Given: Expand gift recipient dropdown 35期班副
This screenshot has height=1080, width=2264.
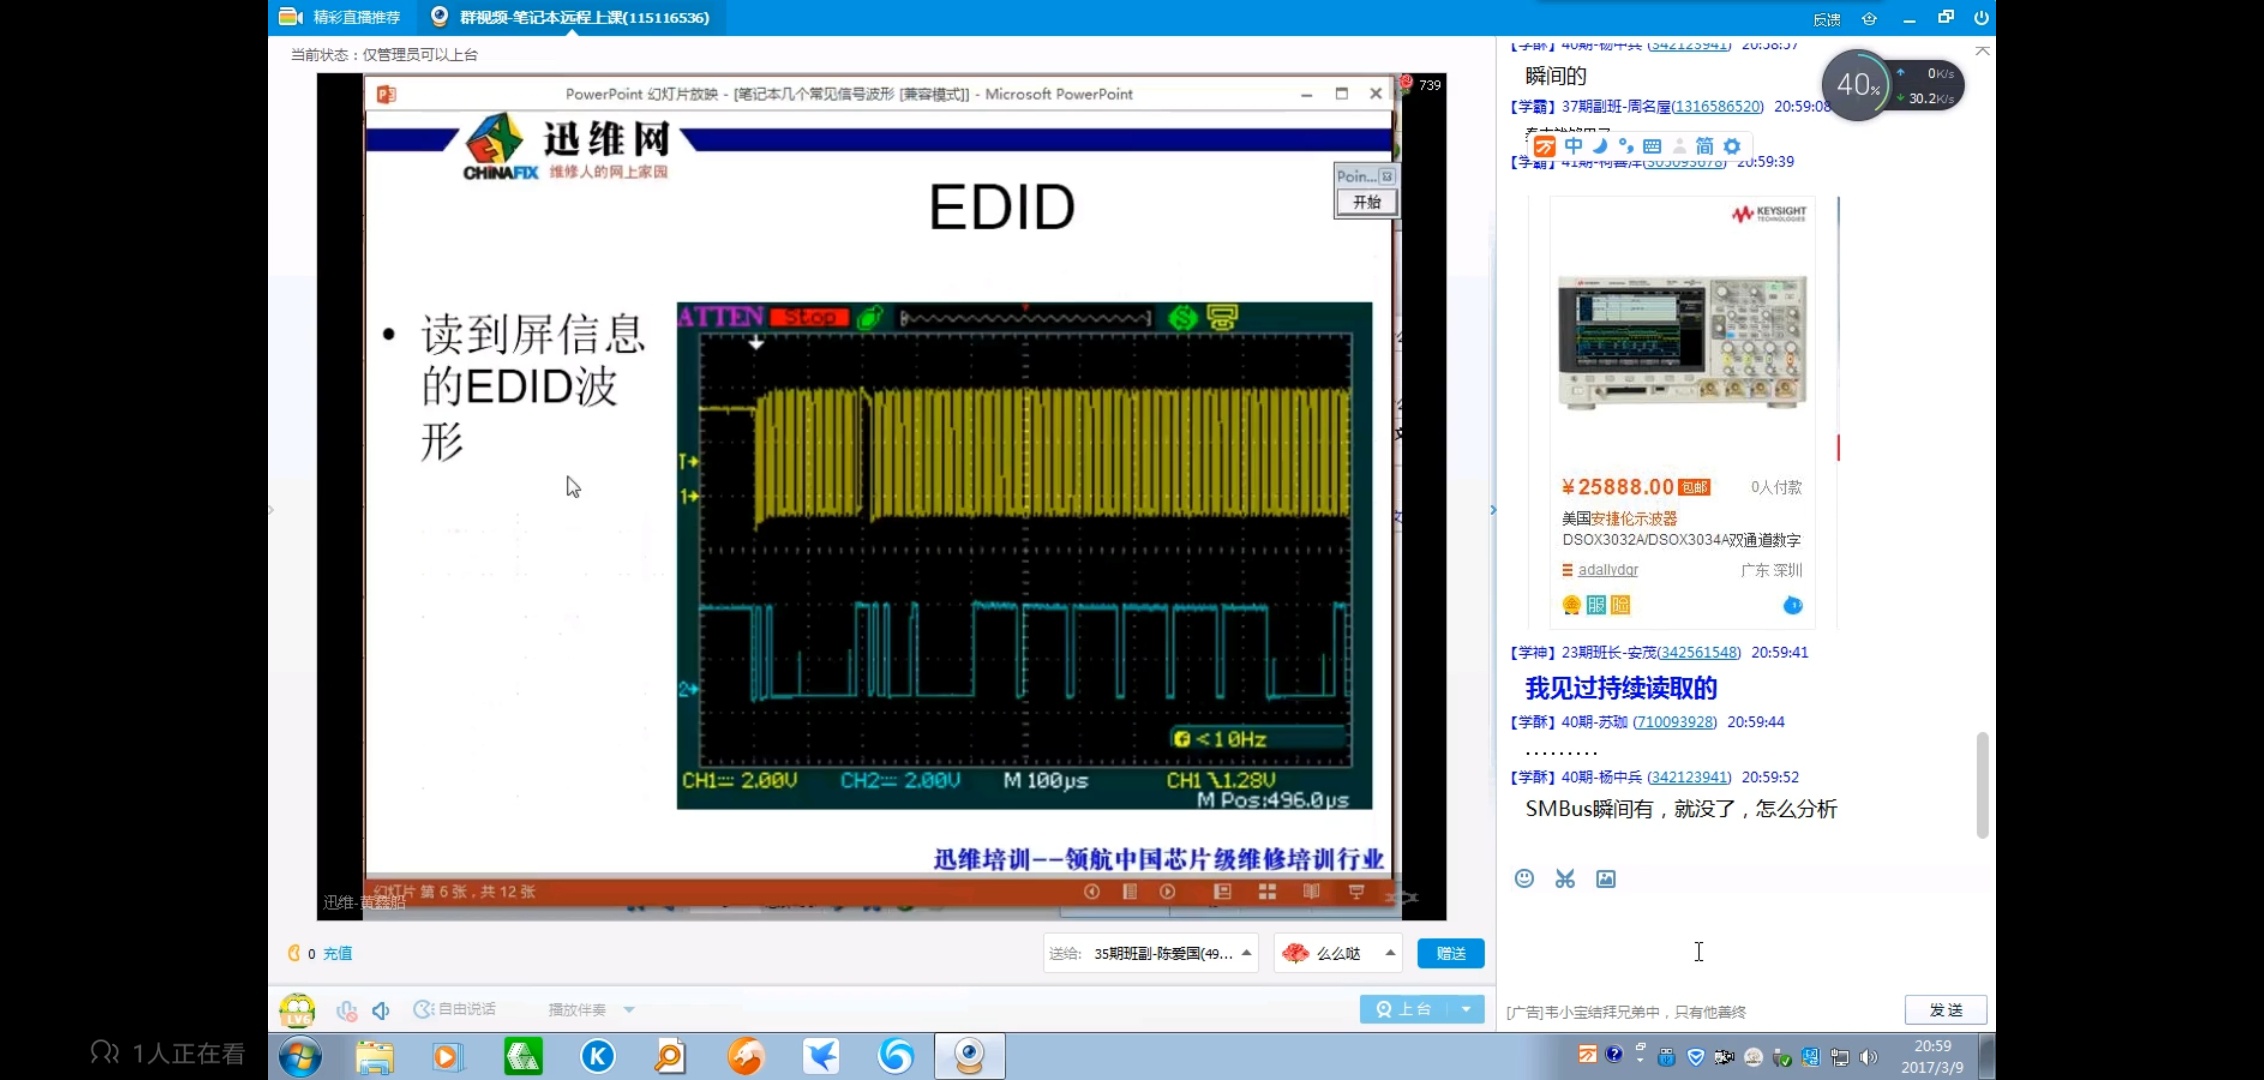Looking at the screenshot, I should [x=1246, y=953].
